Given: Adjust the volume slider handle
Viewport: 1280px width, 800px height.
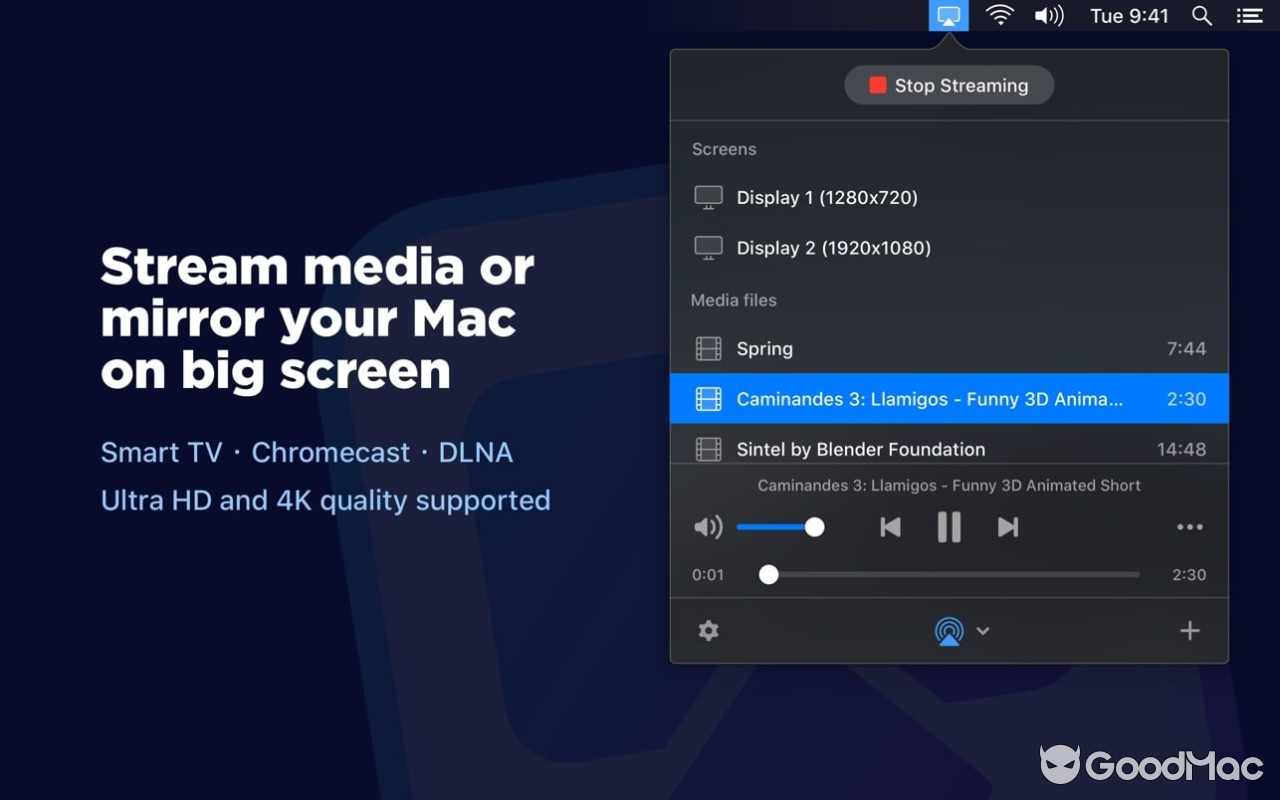Looking at the screenshot, I should pyautogui.click(x=815, y=527).
